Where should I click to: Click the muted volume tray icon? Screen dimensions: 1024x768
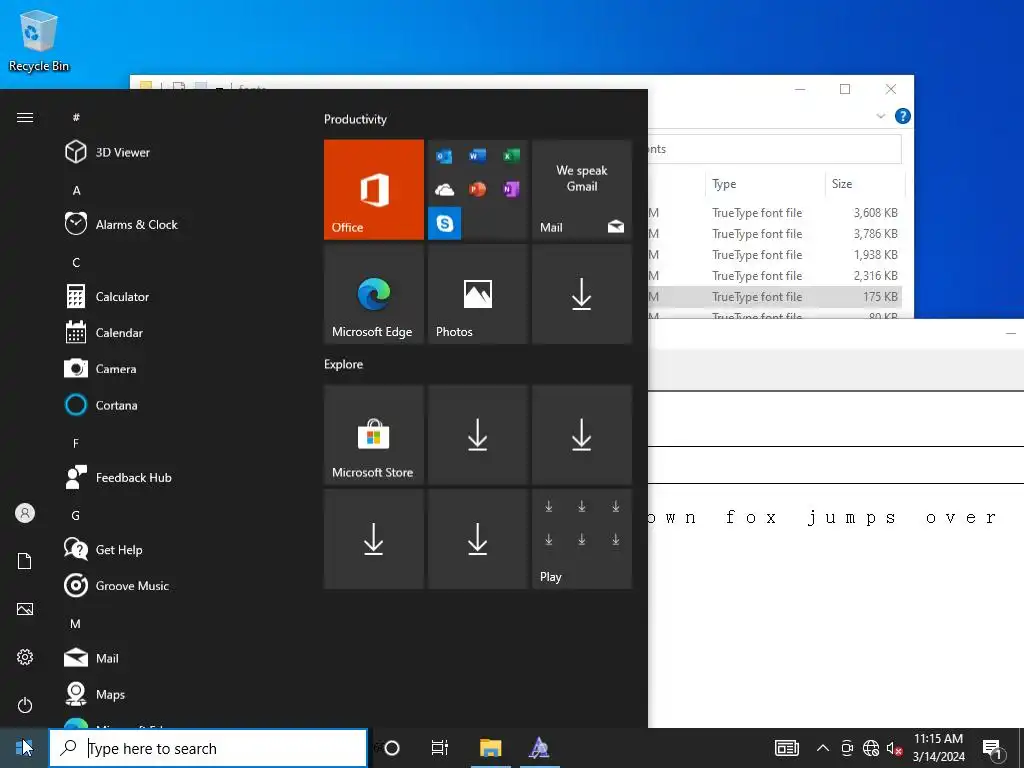click(x=894, y=748)
